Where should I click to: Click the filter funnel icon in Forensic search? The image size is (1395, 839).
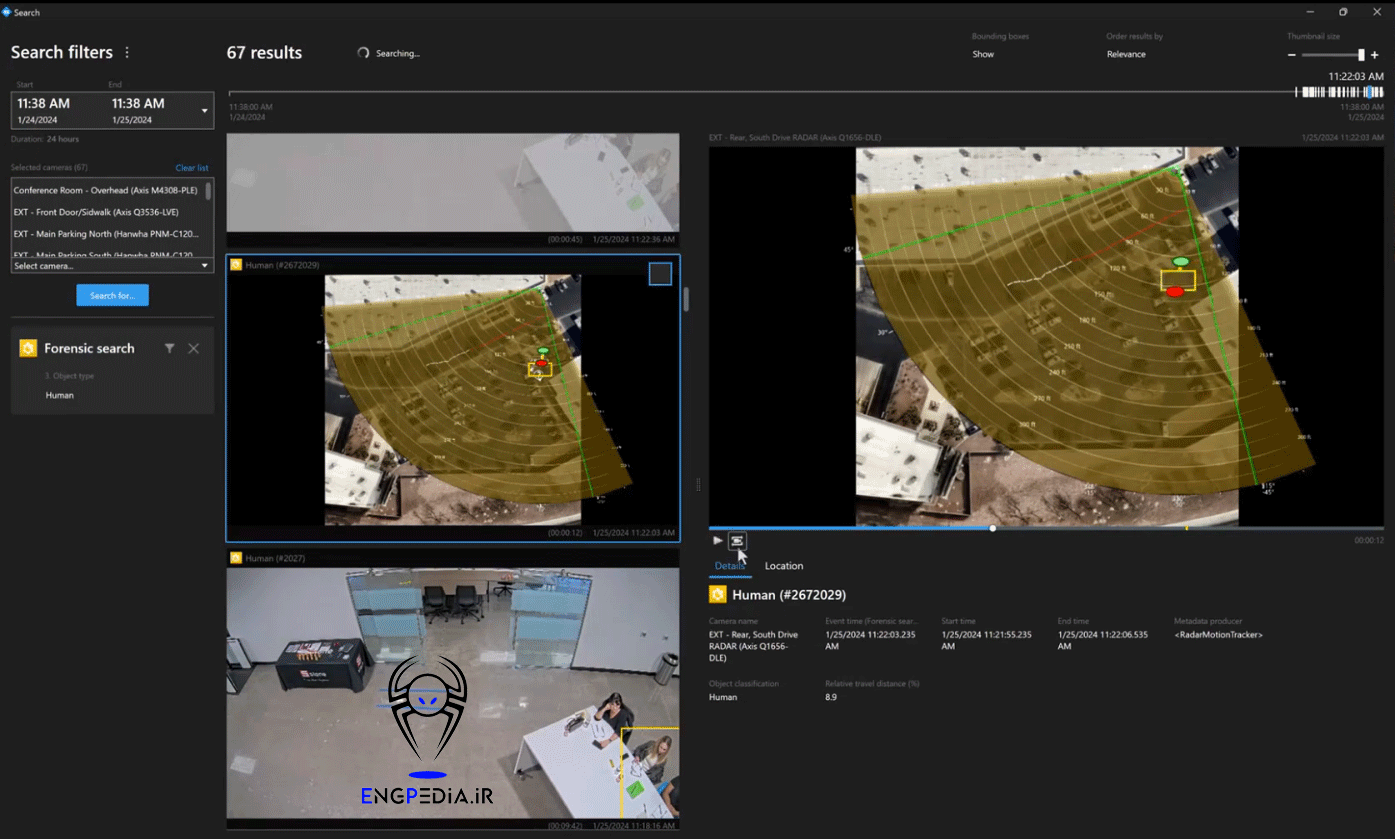[170, 348]
